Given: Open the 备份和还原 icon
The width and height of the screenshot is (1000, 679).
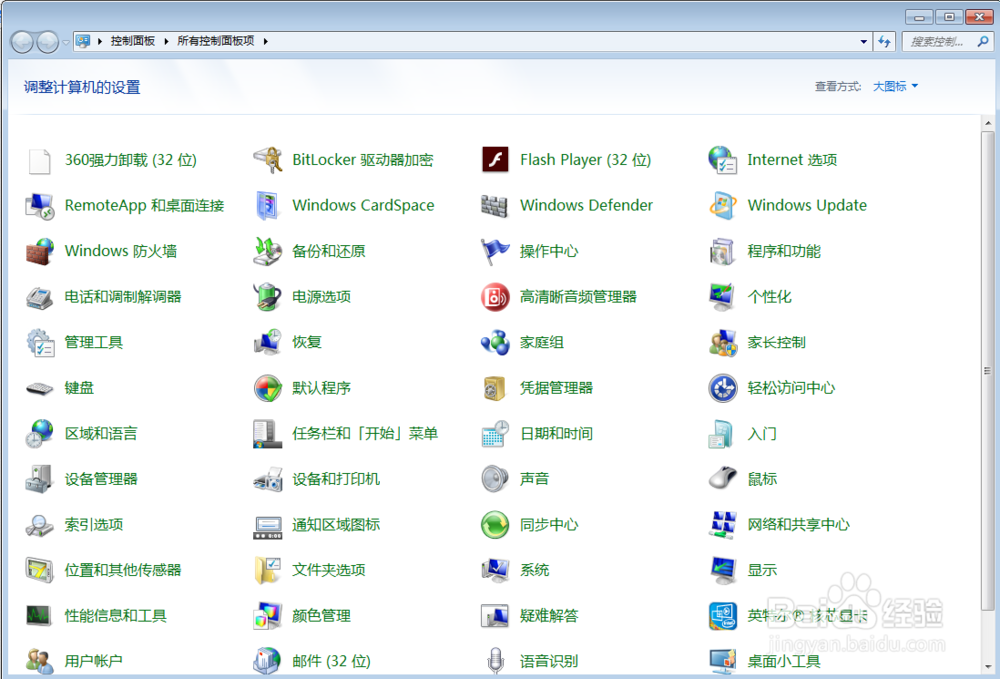Looking at the screenshot, I should pyautogui.click(x=268, y=251).
